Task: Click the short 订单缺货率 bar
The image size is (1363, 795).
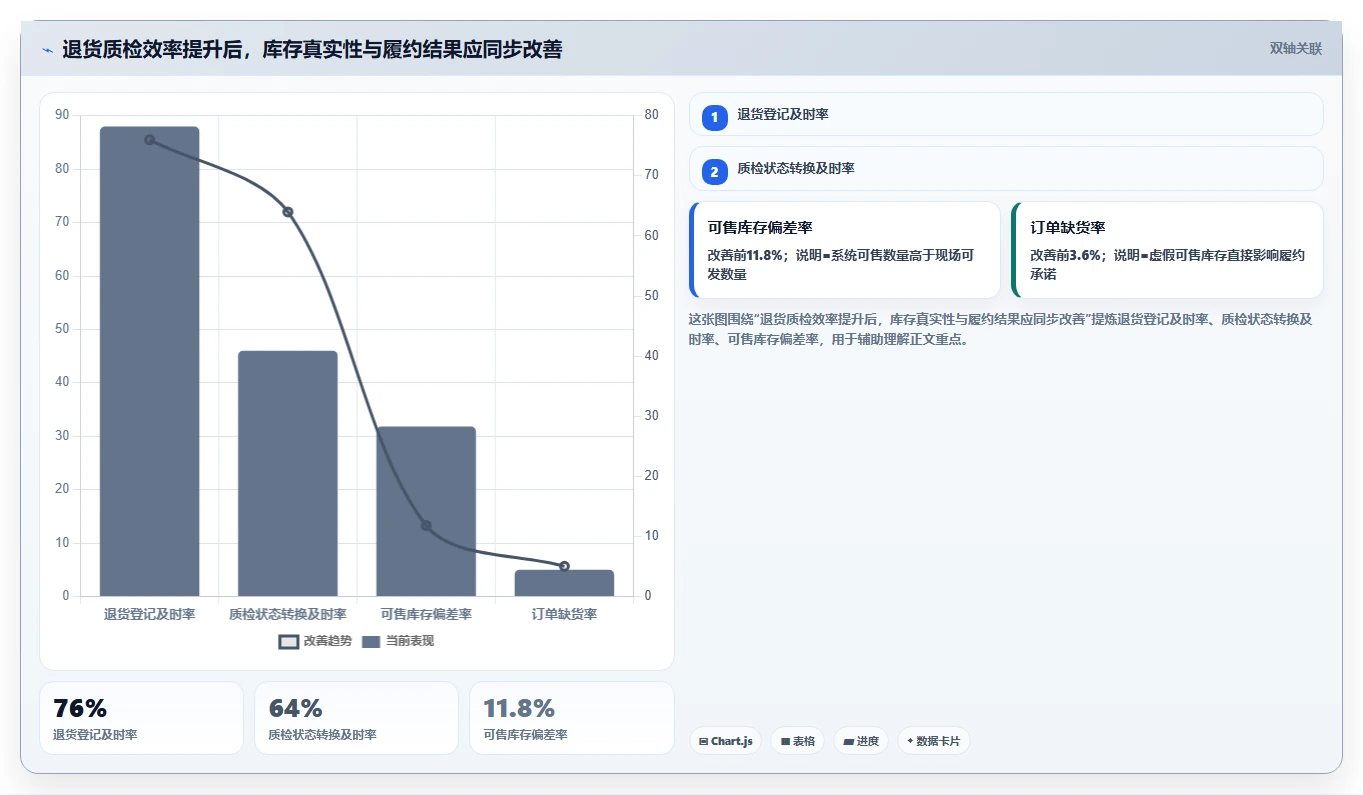Action: (x=564, y=583)
